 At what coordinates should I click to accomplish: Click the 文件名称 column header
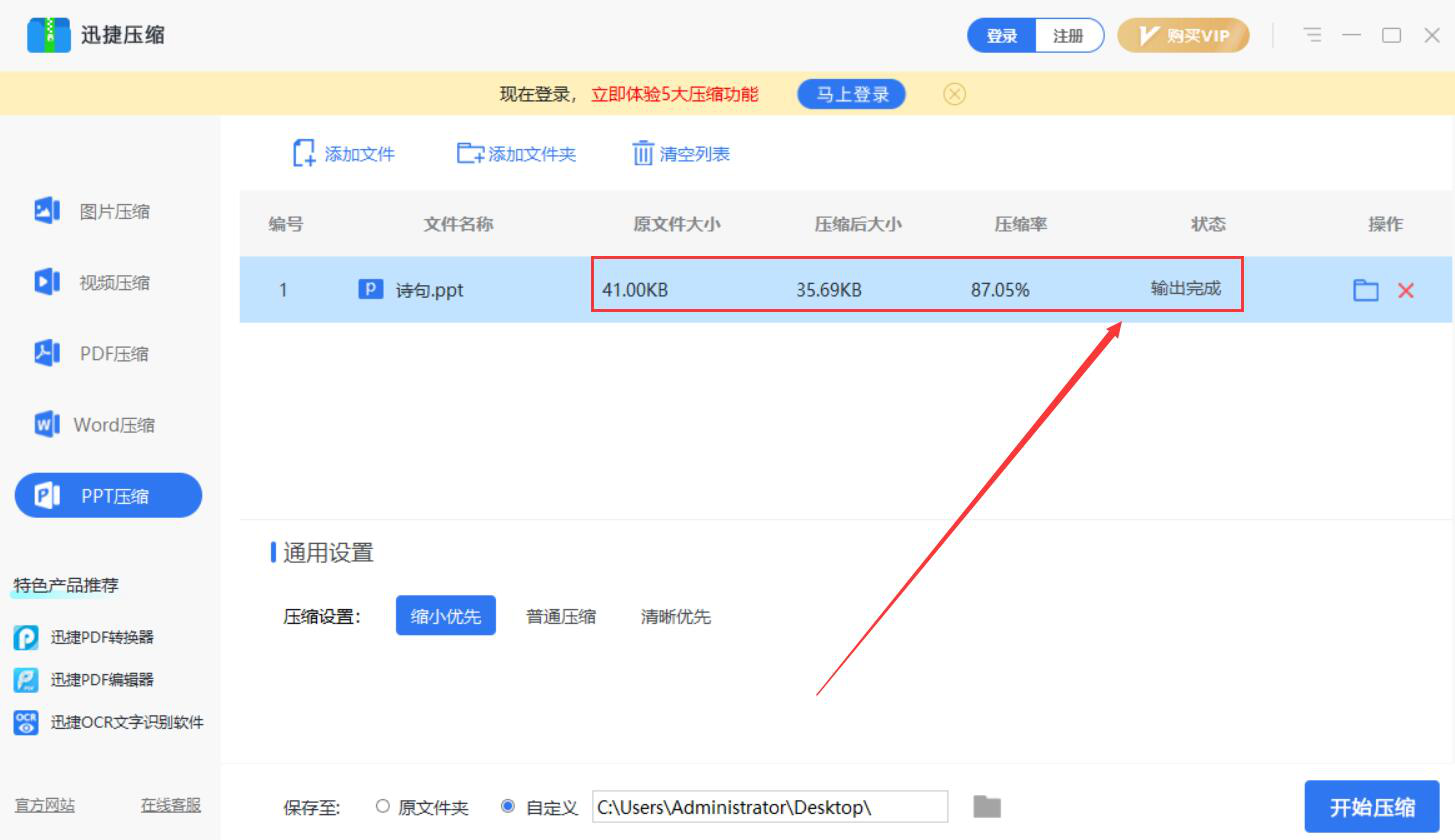coord(458,224)
